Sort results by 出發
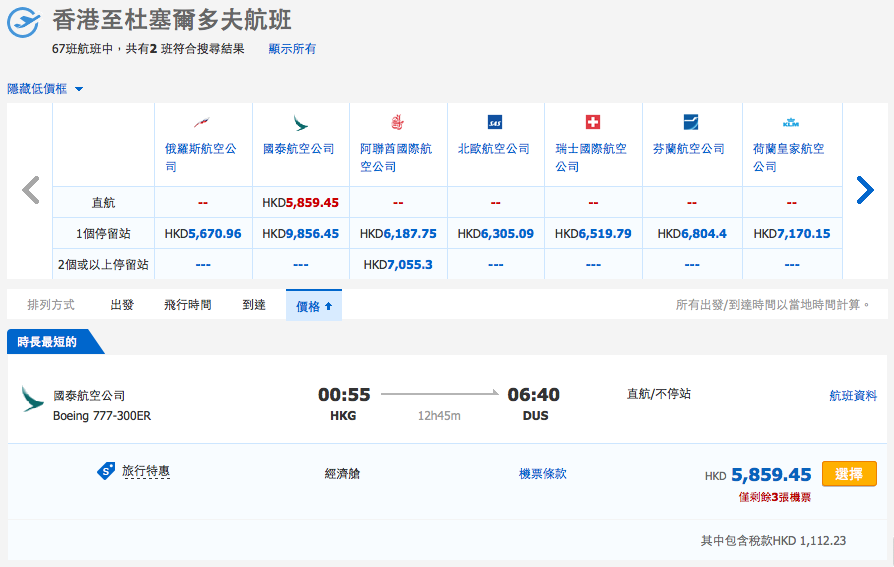 pos(122,305)
